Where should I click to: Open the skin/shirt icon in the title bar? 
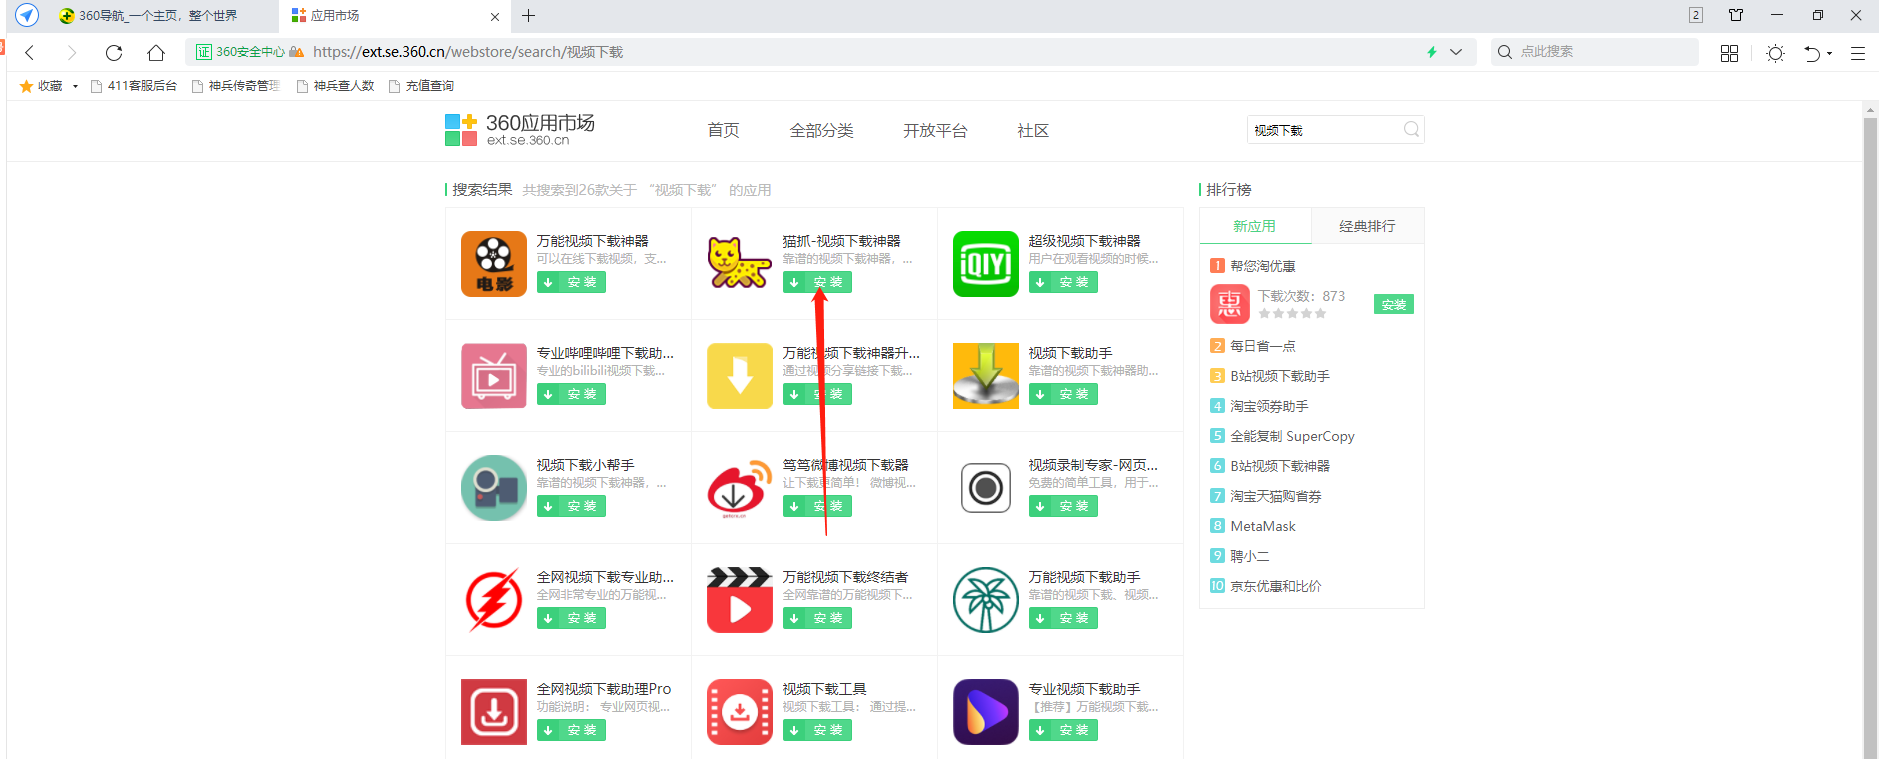1736,15
